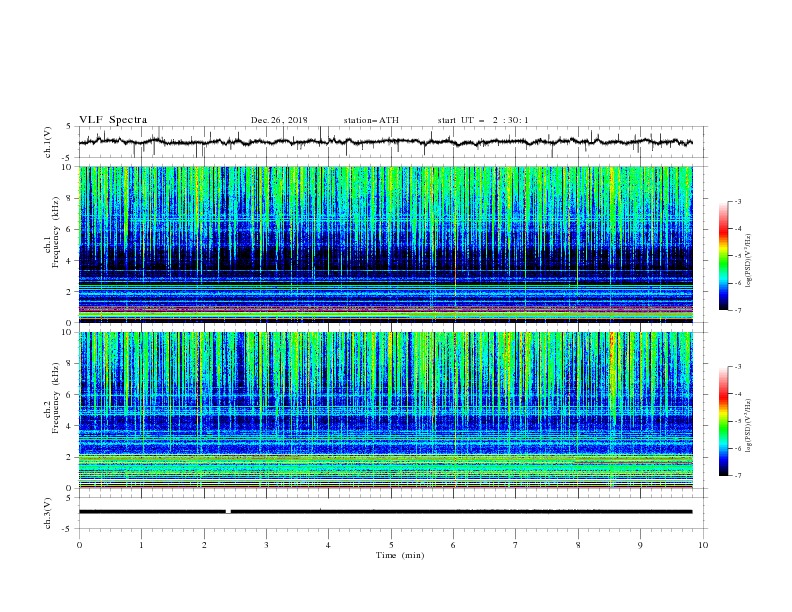Click tick label 8 on the Time axis

tap(578, 545)
